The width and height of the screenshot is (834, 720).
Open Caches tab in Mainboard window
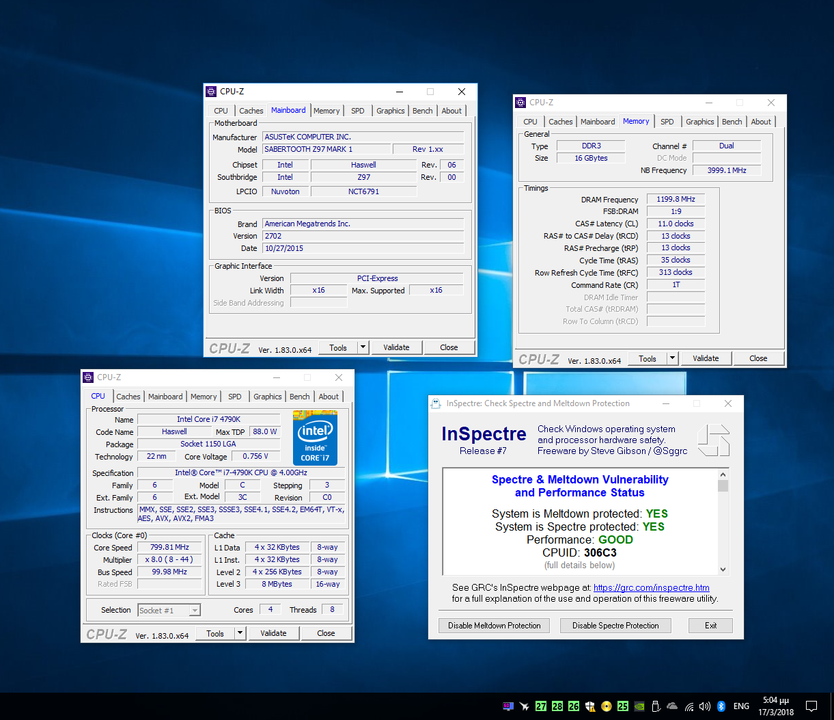click(251, 111)
